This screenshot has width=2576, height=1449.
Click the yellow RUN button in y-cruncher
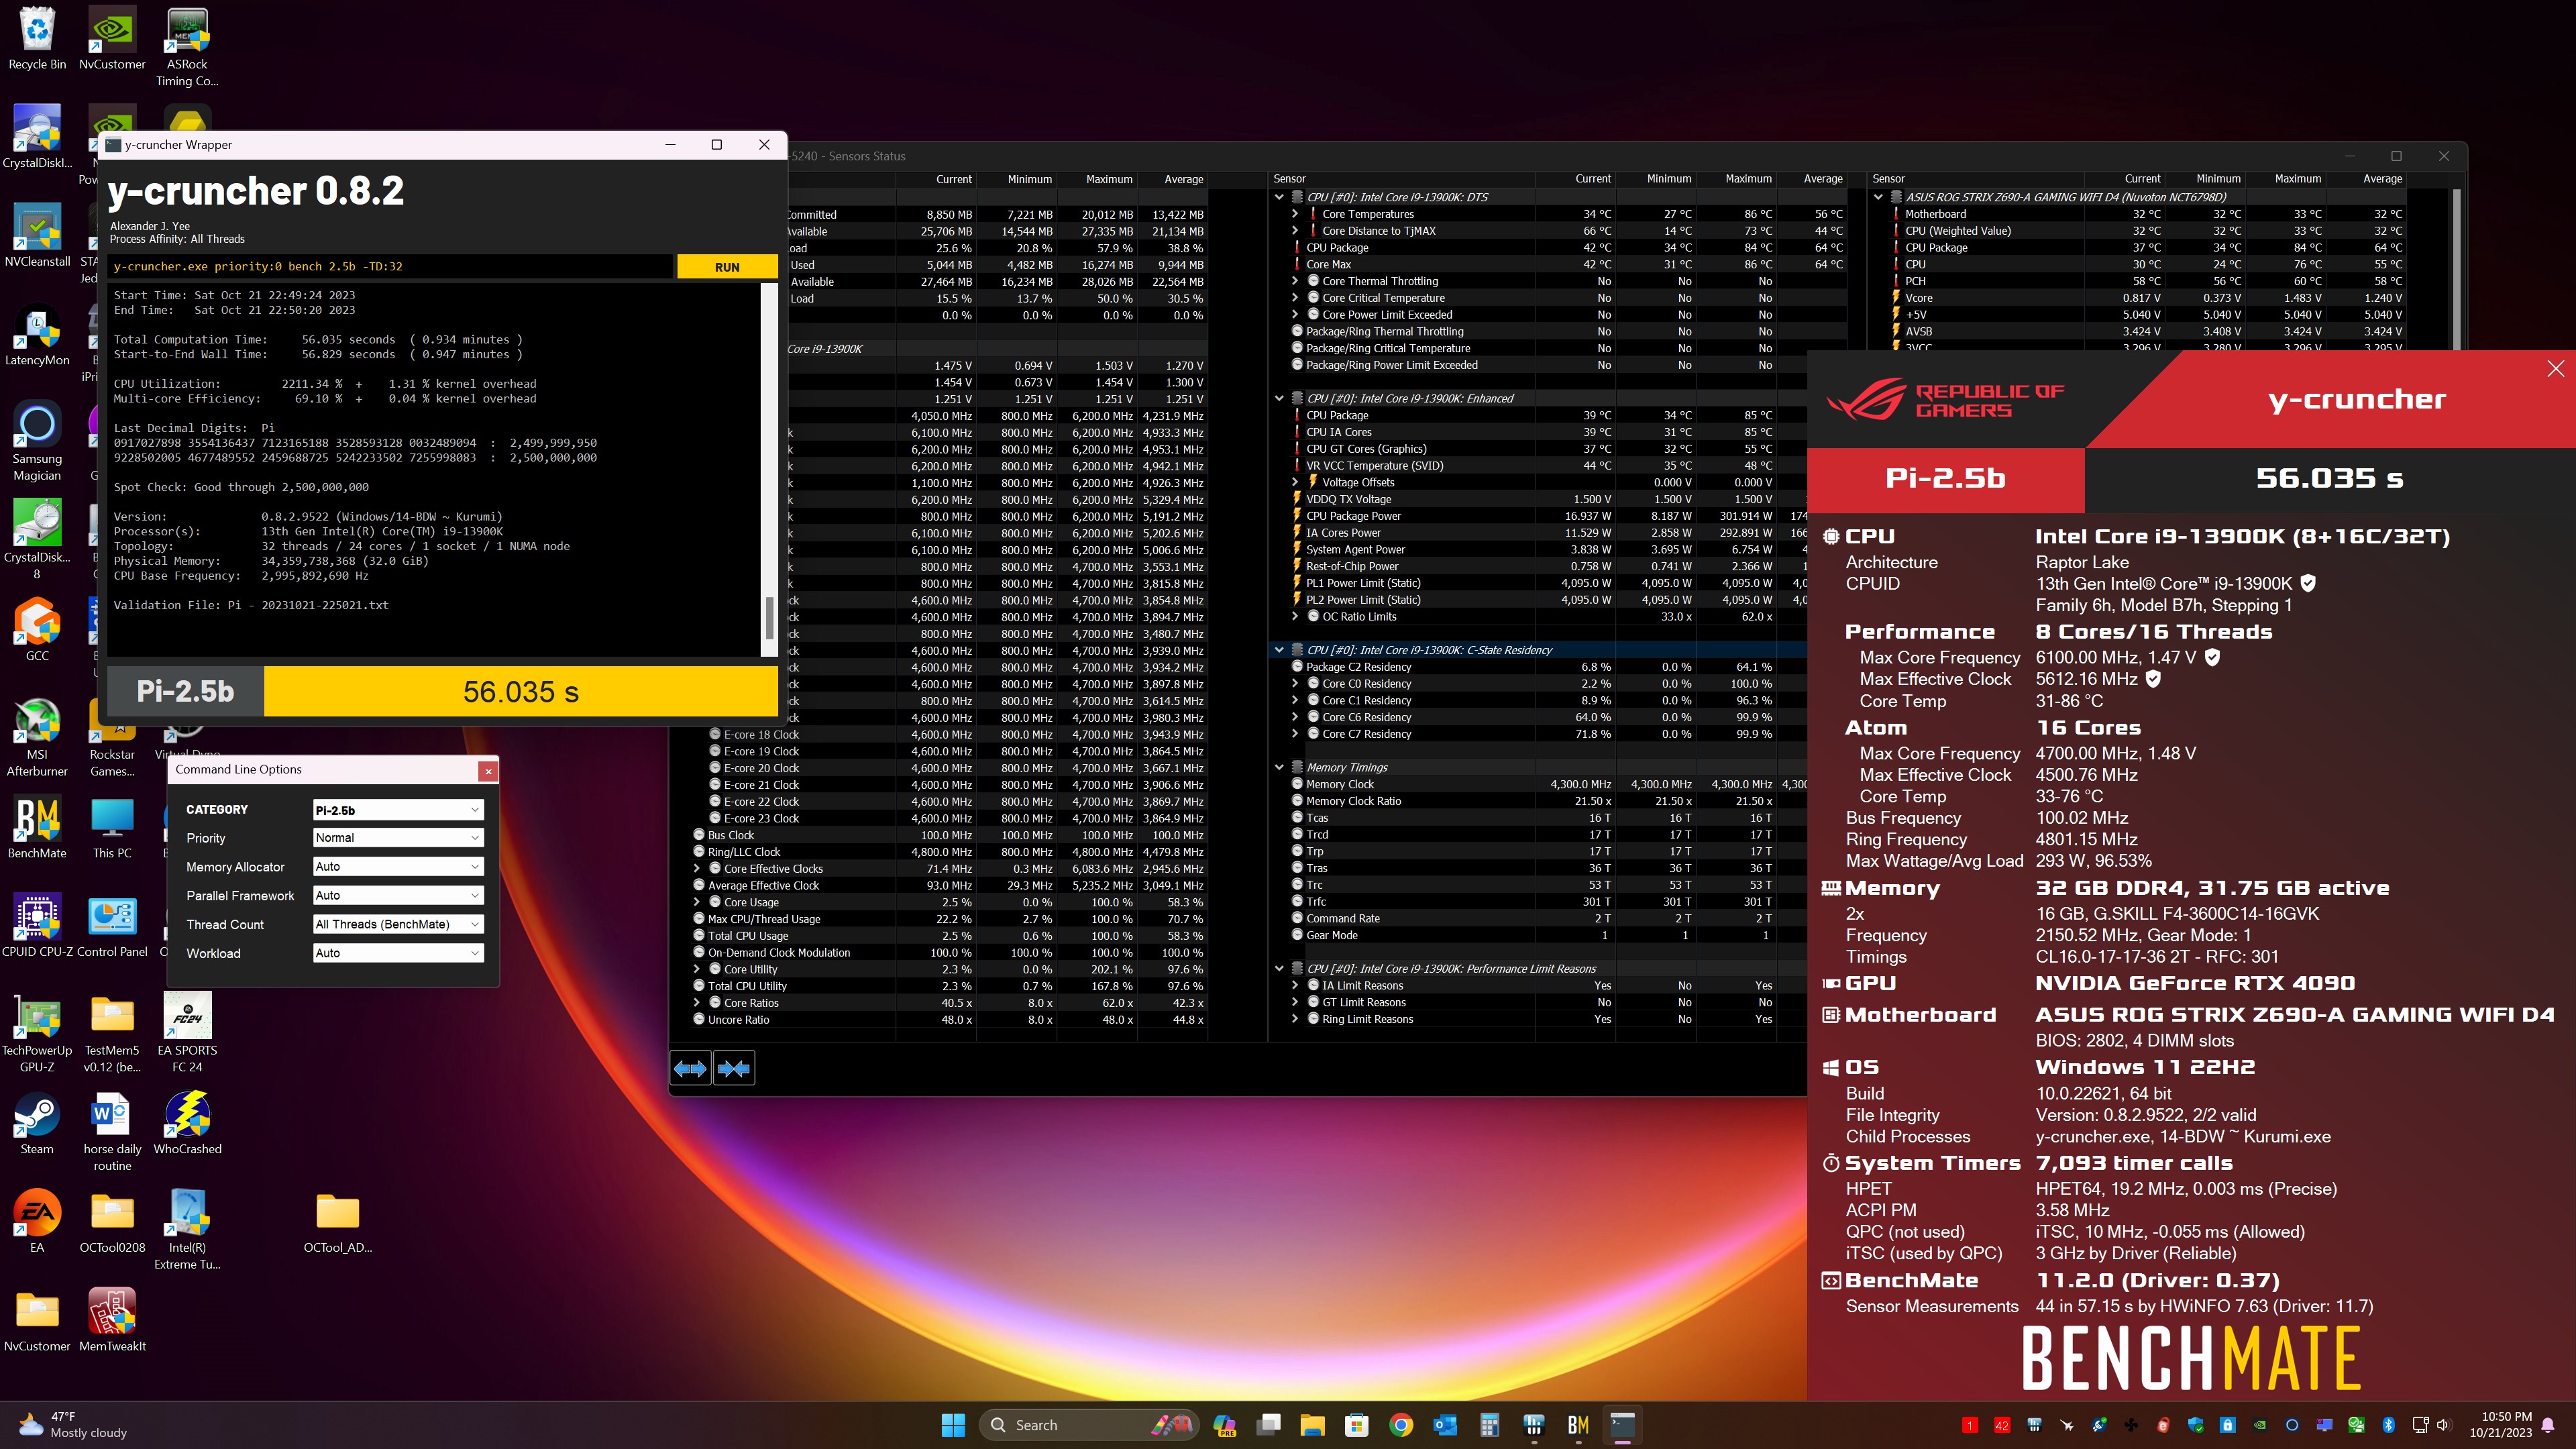pos(727,267)
